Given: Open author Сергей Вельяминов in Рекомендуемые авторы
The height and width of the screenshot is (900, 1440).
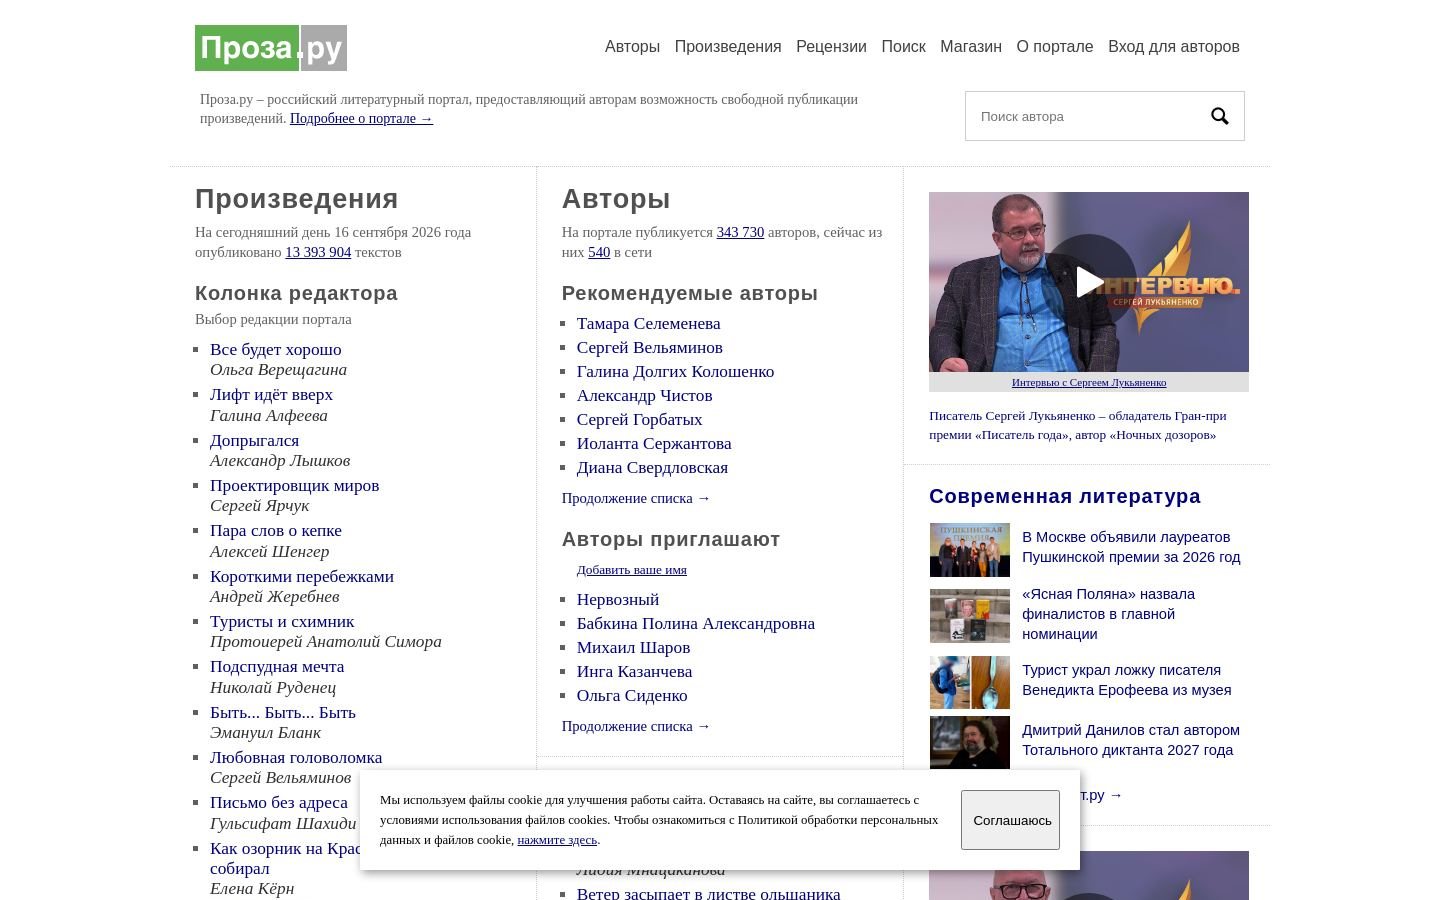Looking at the screenshot, I should tap(649, 347).
